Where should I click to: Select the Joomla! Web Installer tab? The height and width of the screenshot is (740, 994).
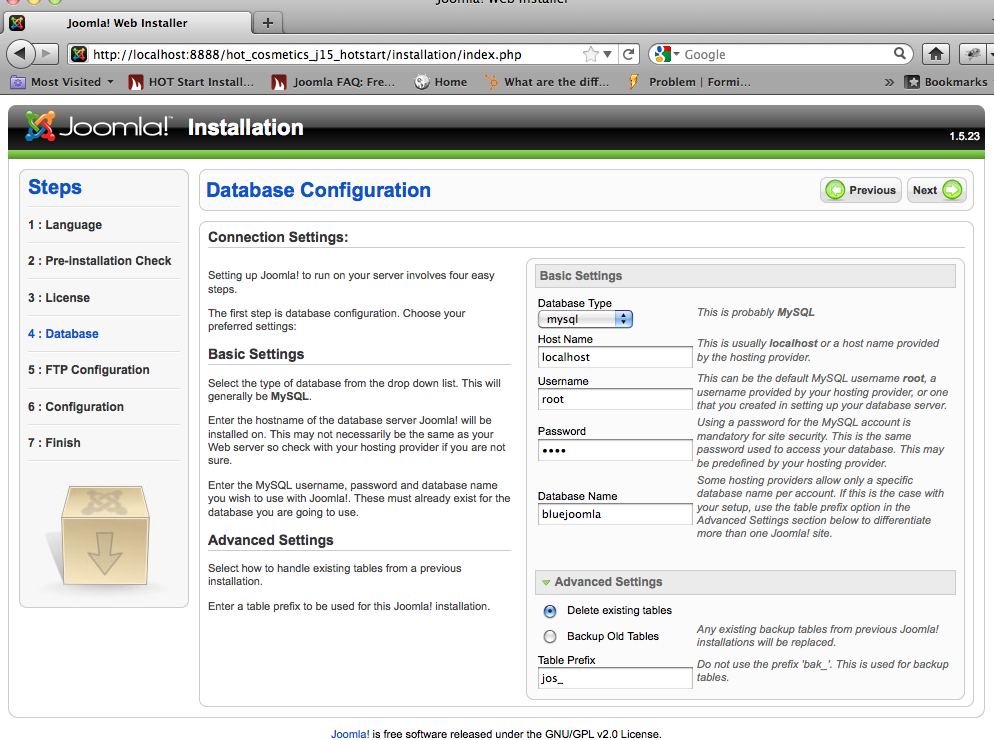point(127,23)
